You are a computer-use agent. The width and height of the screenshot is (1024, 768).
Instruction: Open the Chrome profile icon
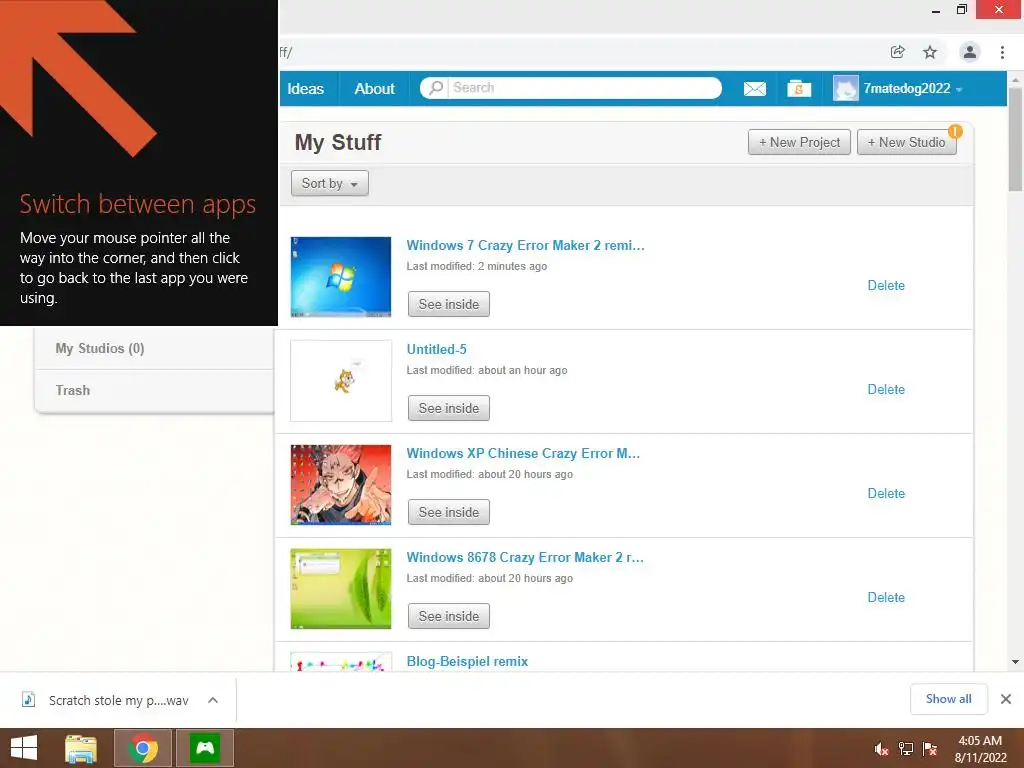(970, 52)
